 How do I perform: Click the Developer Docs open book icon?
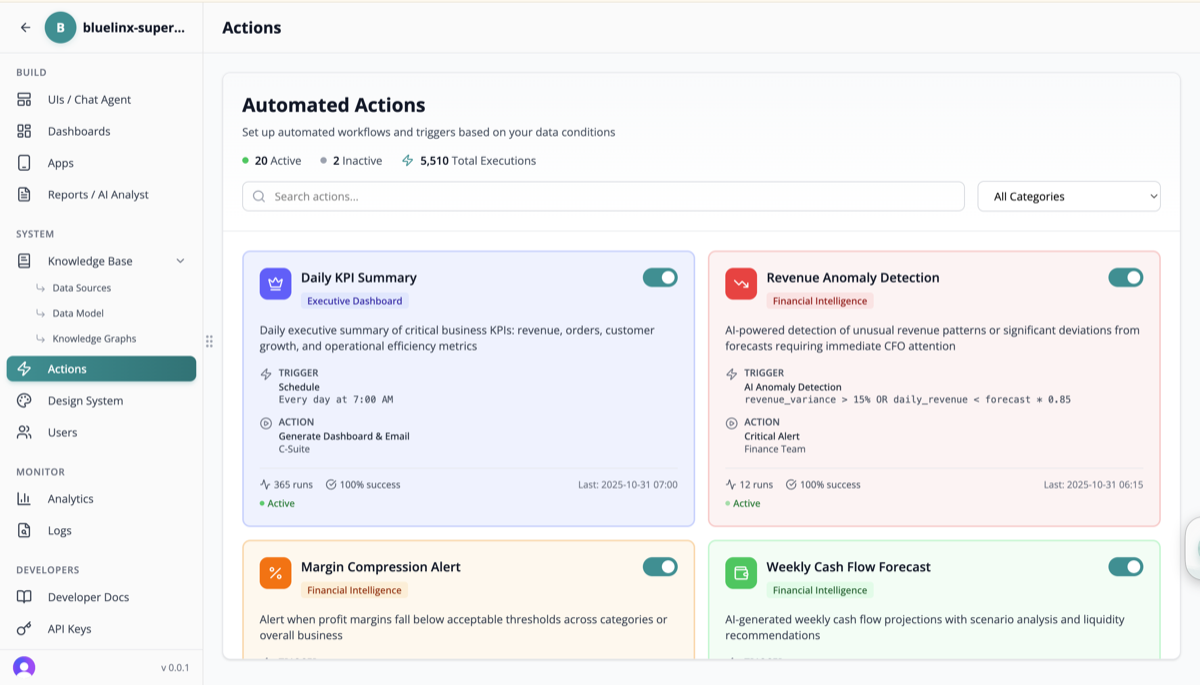point(24,597)
